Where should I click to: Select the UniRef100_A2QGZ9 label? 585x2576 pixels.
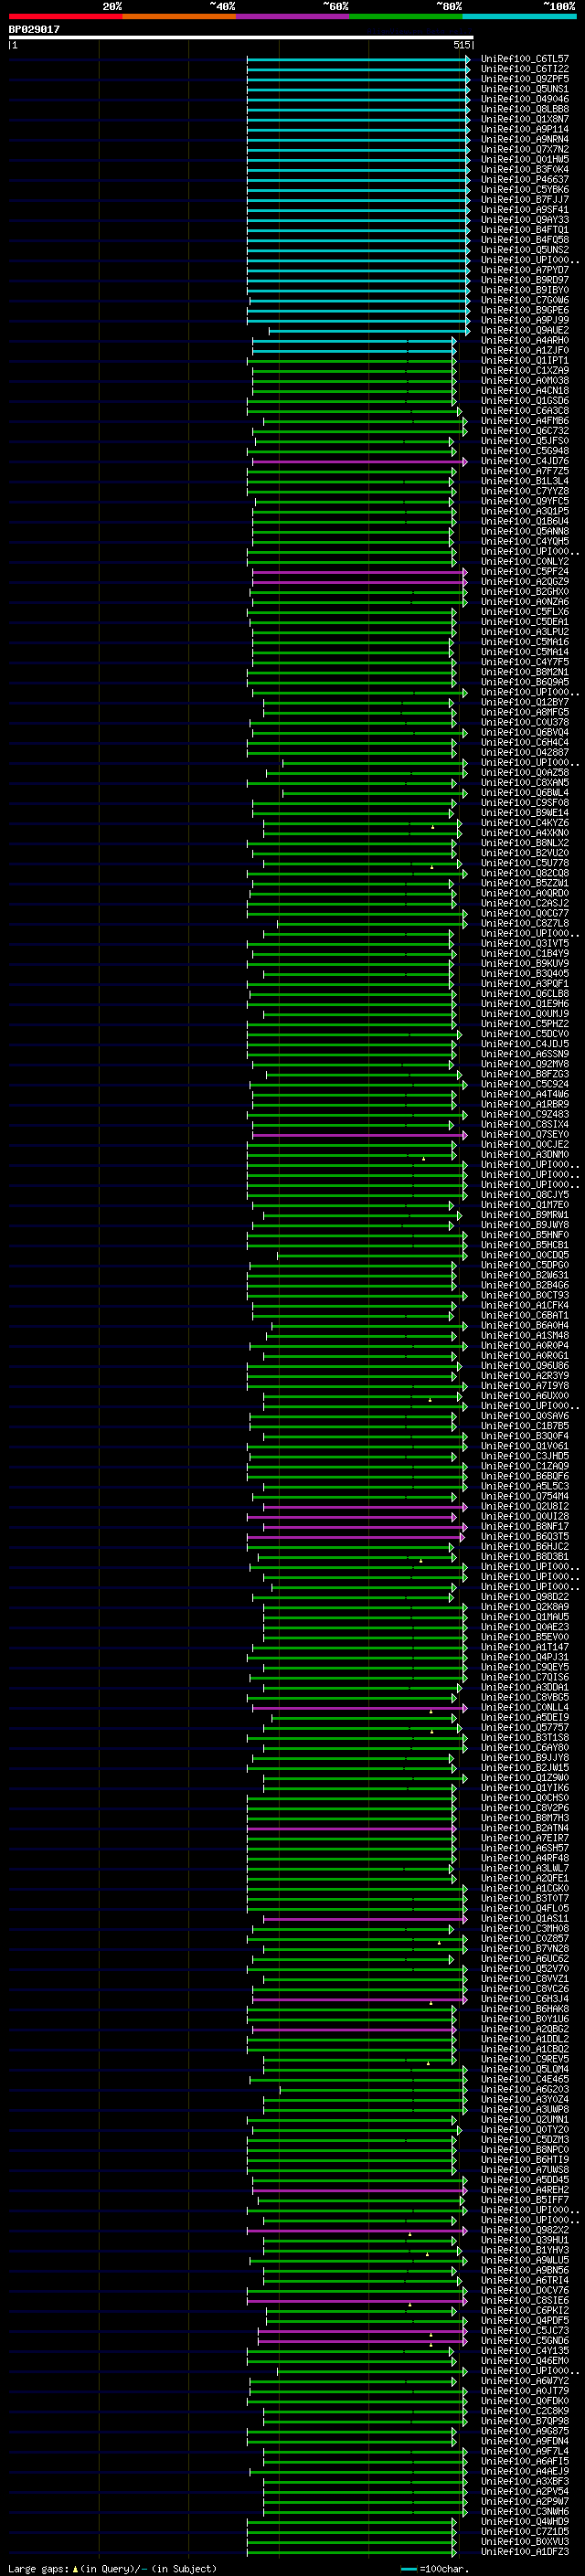click(525, 582)
